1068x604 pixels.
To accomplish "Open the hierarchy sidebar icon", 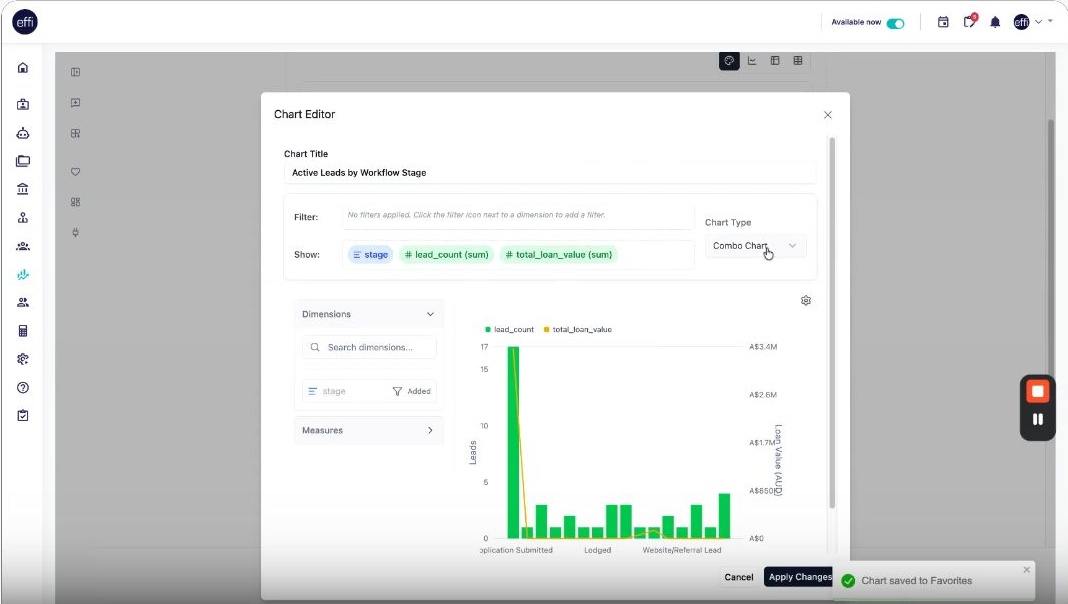I will [22, 217].
